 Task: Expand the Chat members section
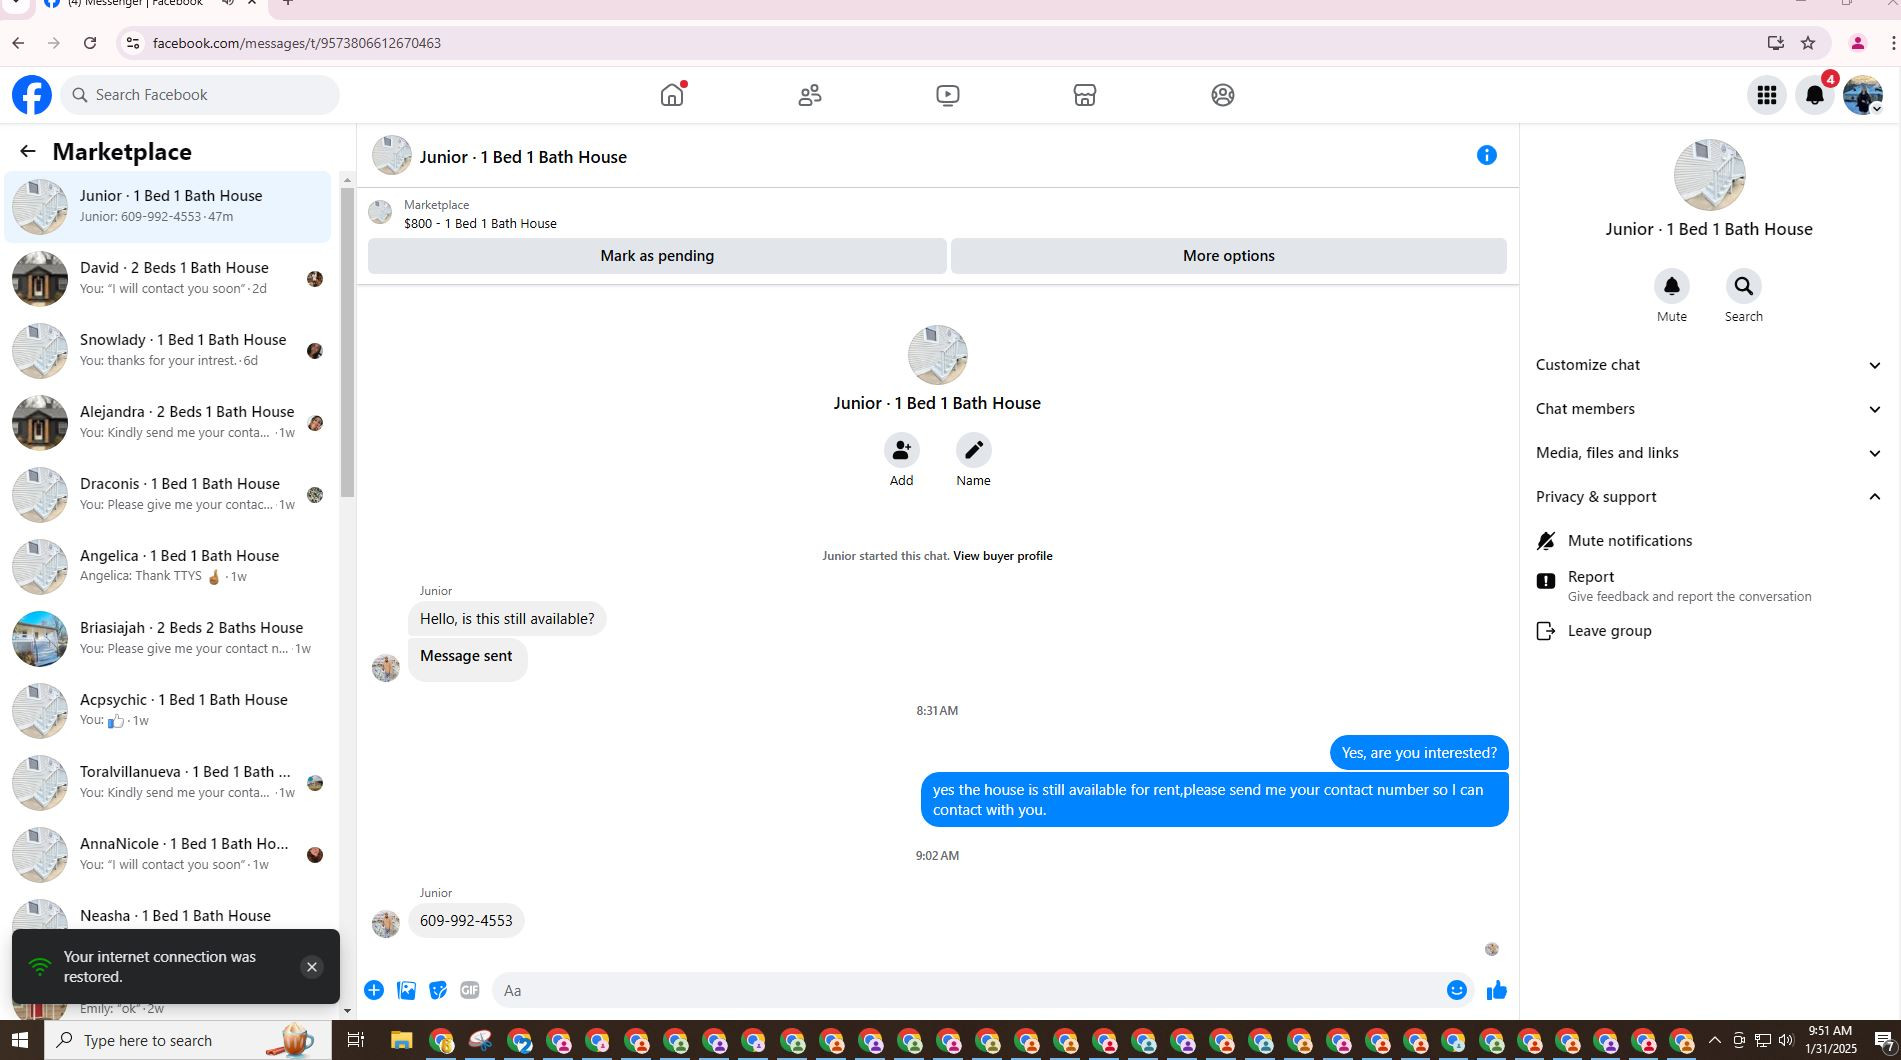click(1710, 409)
